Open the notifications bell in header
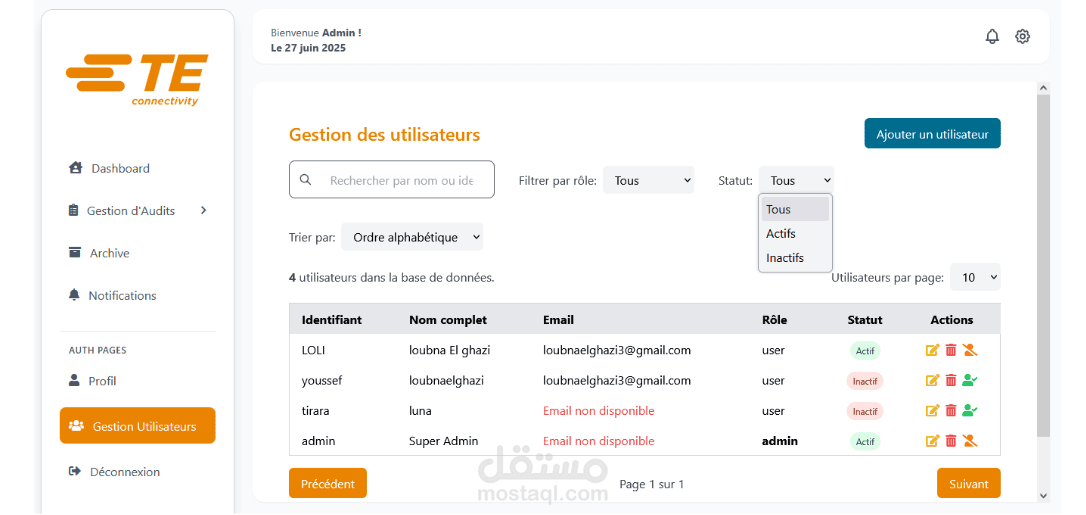 (992, 37)
